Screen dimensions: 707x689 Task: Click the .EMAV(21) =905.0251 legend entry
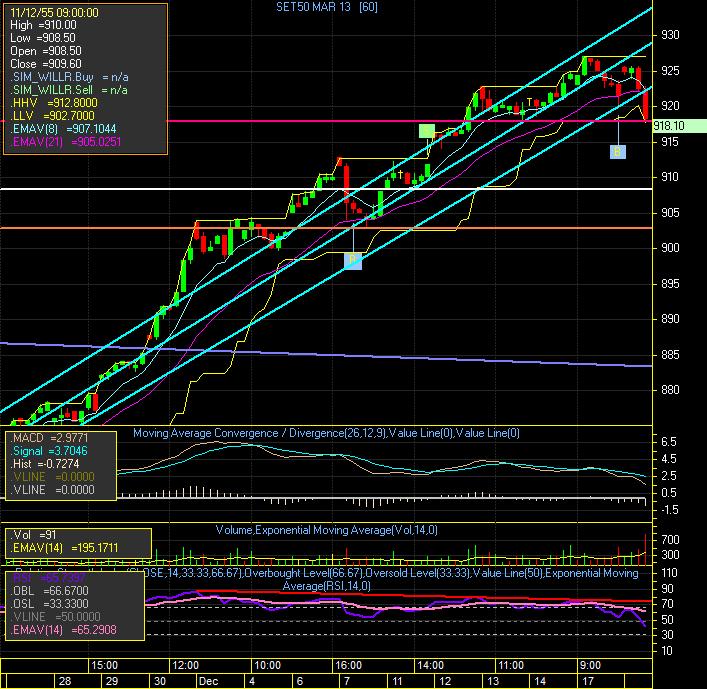coord(66,142)
